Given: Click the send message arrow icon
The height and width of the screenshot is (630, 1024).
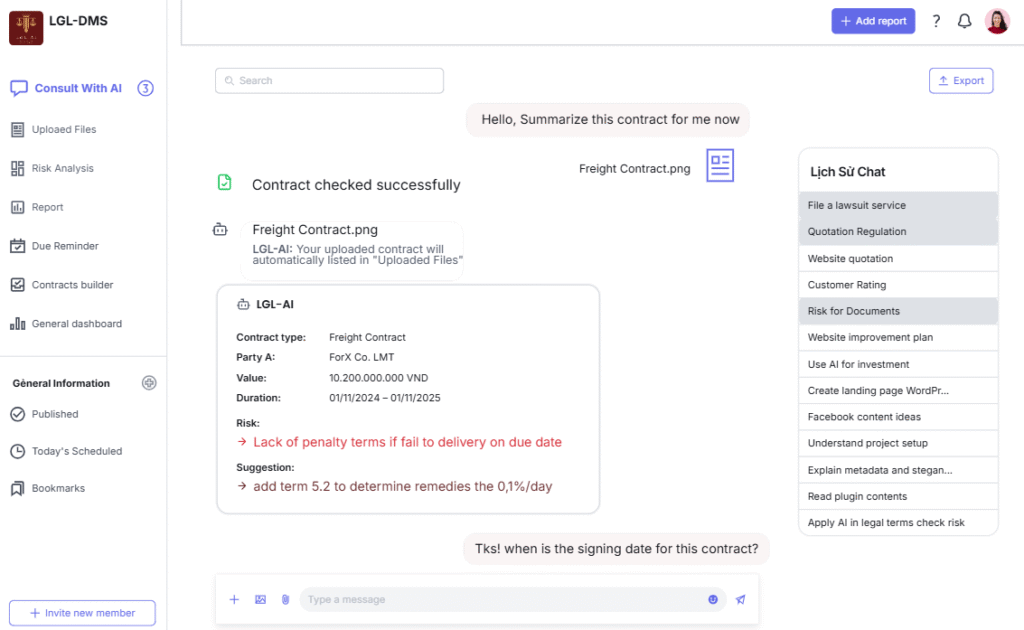Looking at the screenshot, I should tap(740, 600).
